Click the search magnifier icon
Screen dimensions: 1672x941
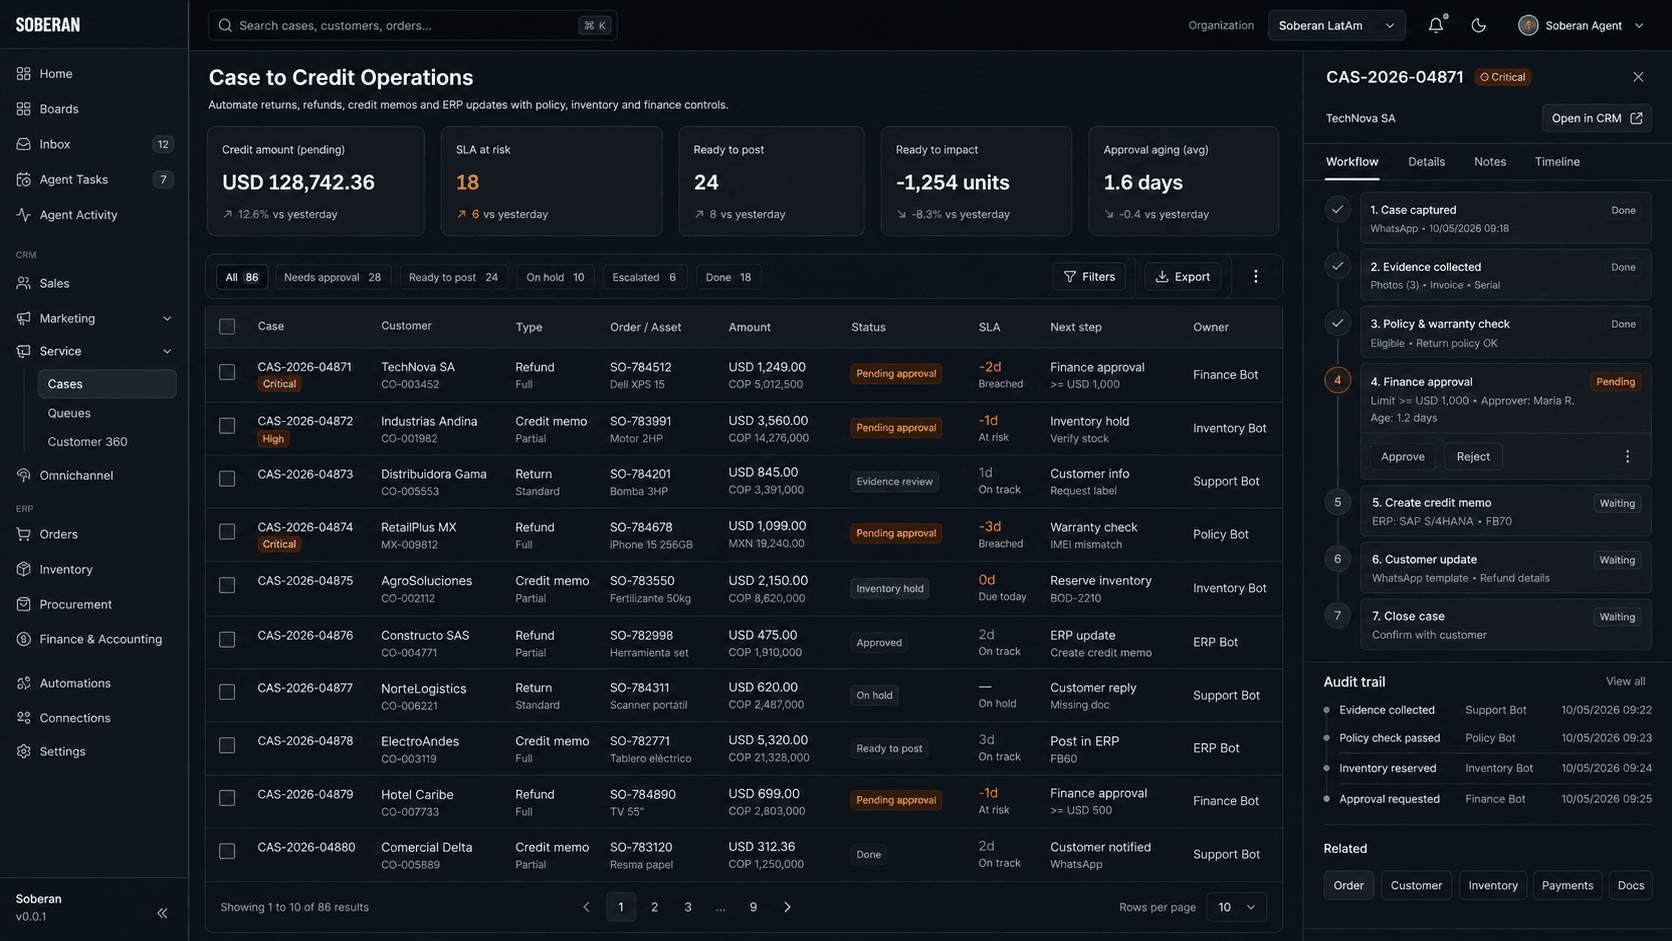pos(225,26)
